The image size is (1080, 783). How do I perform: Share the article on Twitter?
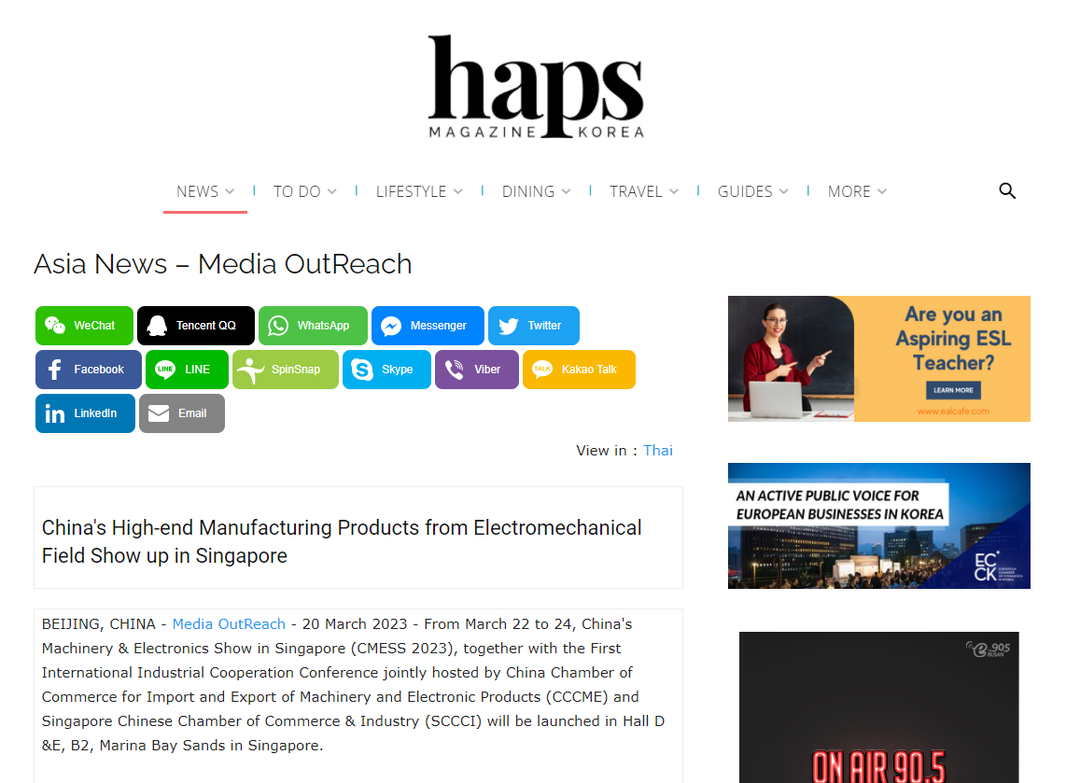click(533, 326)
